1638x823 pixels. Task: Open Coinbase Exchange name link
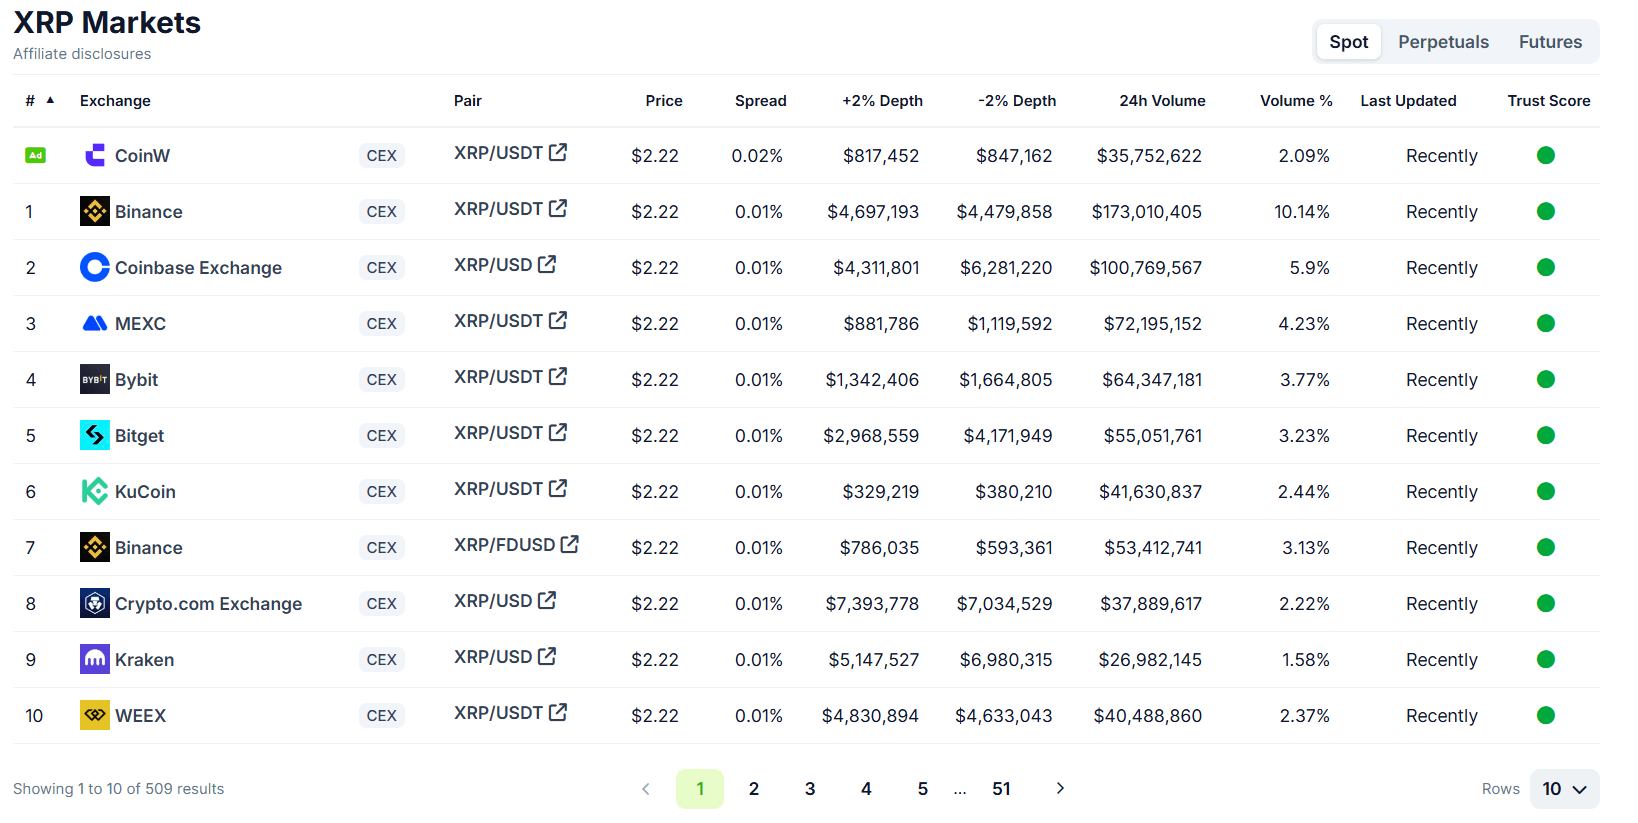[x=198, y=268]
